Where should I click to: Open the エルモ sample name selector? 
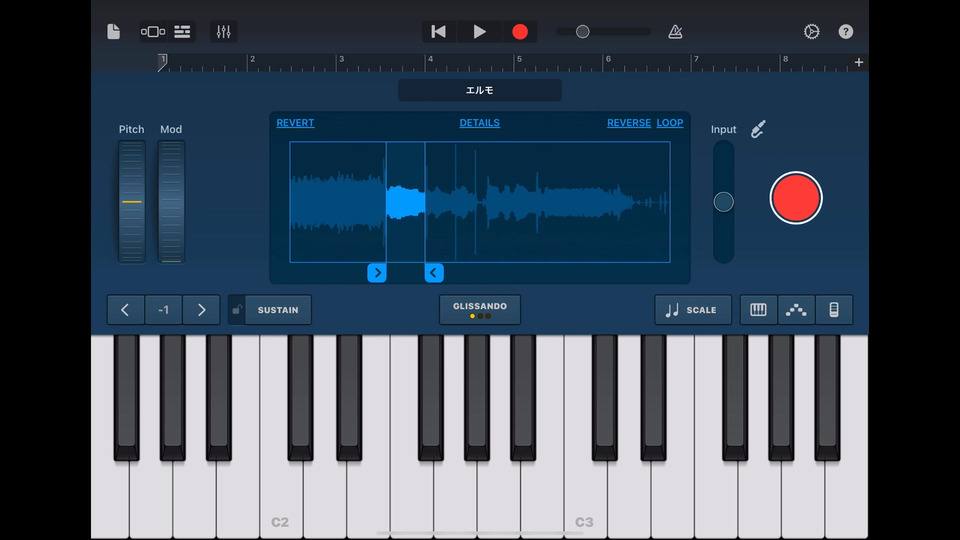pos(479,90)
